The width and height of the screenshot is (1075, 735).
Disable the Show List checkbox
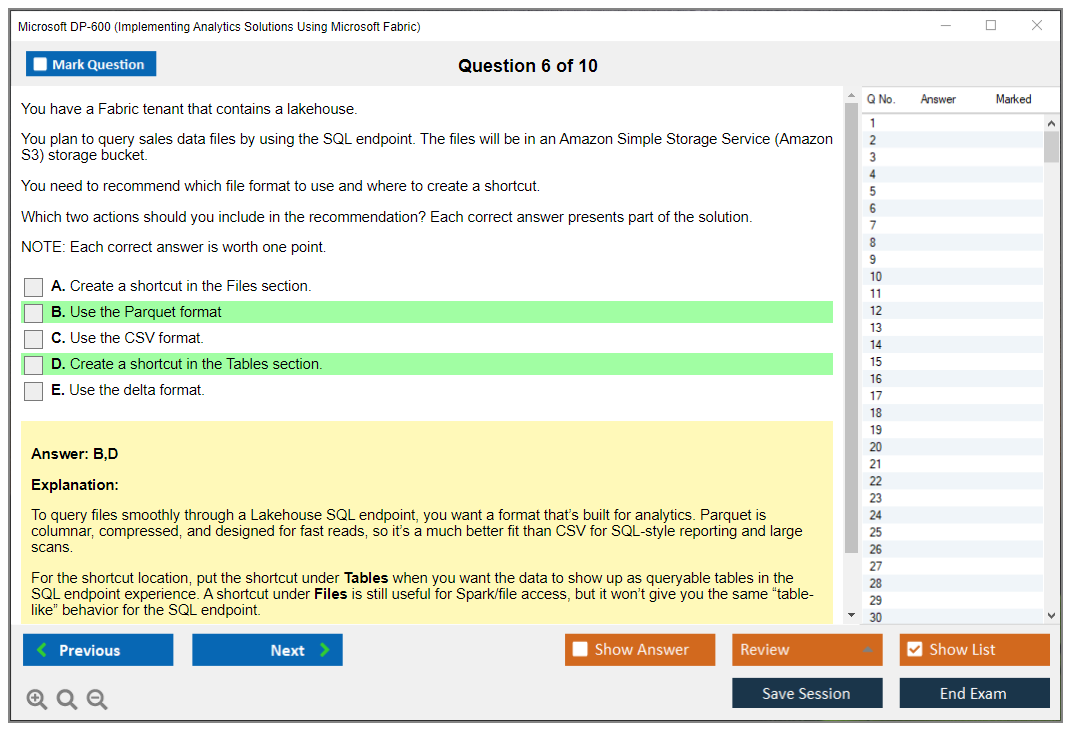click(915, 649)
